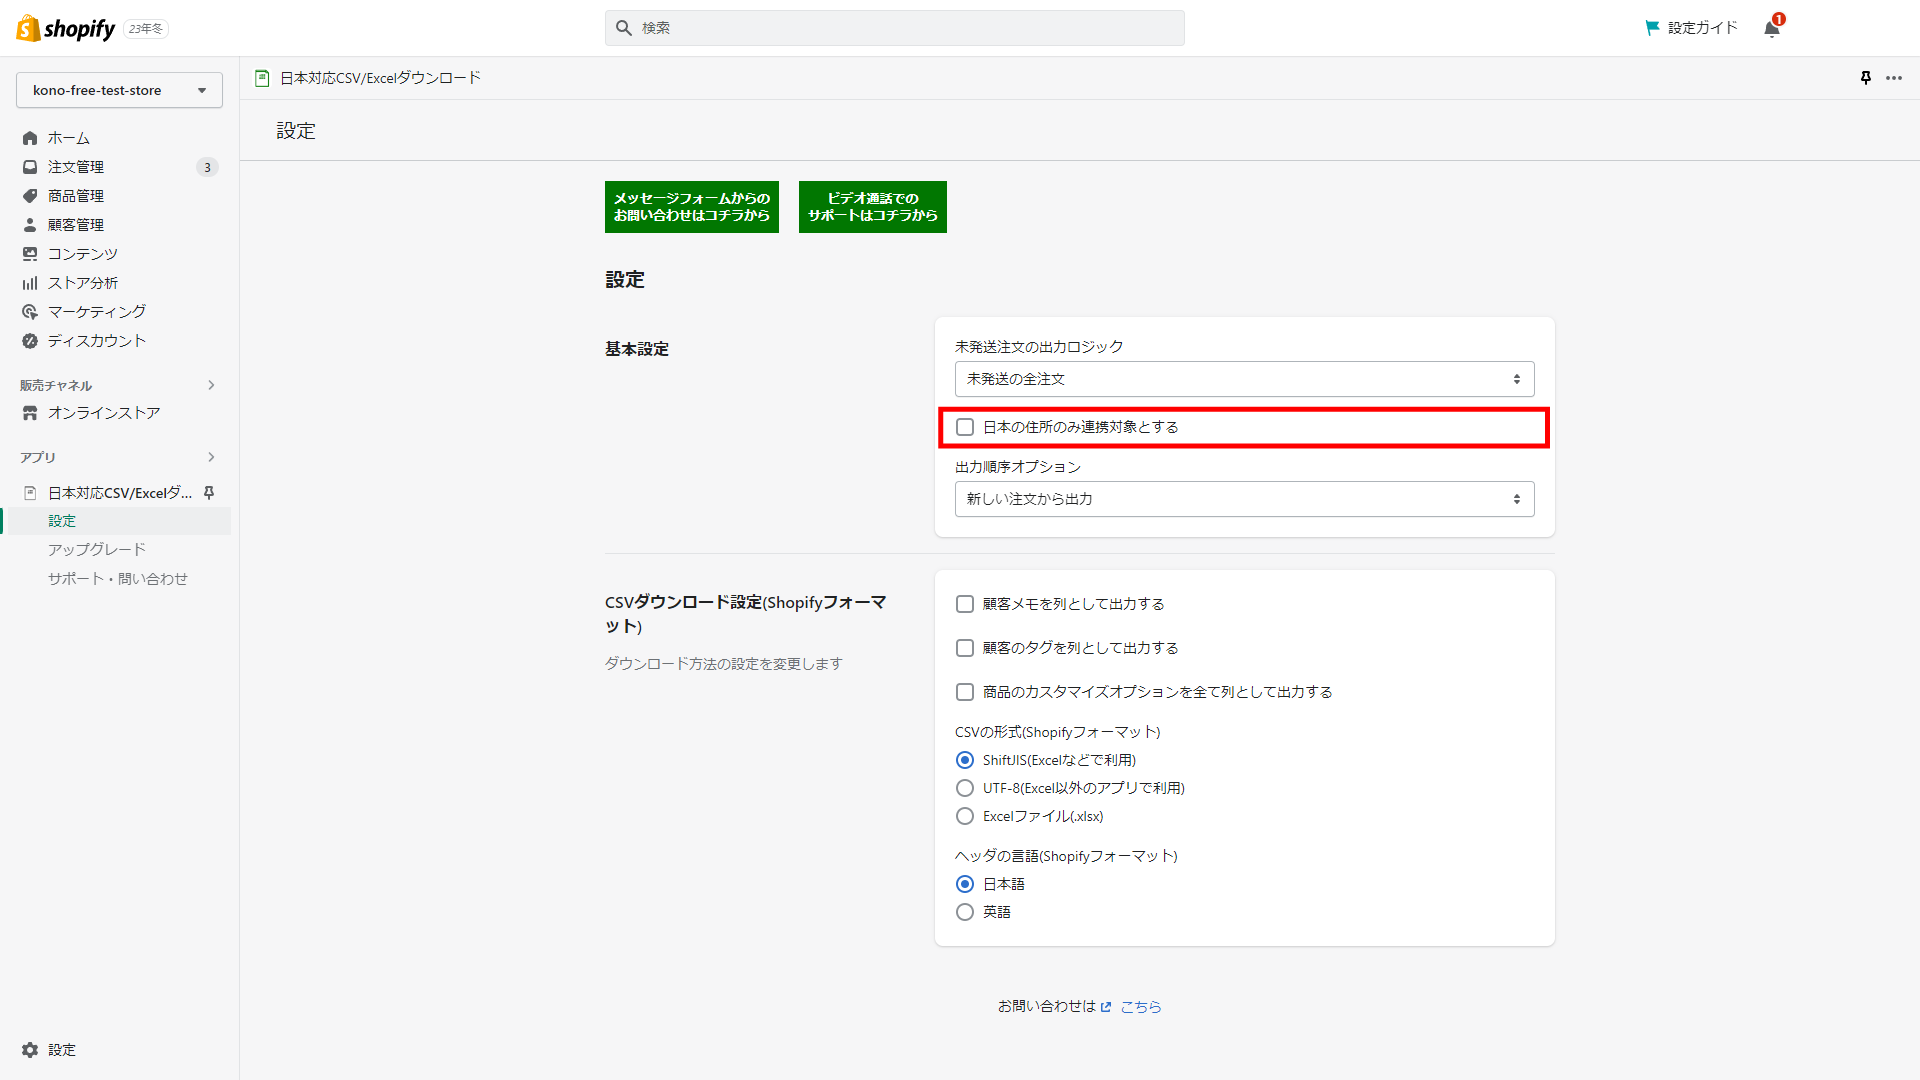The image size is (1920, 1080).
Task: Click the notification bell icon
Action: pyautogui.click(x=1771, y=28)
